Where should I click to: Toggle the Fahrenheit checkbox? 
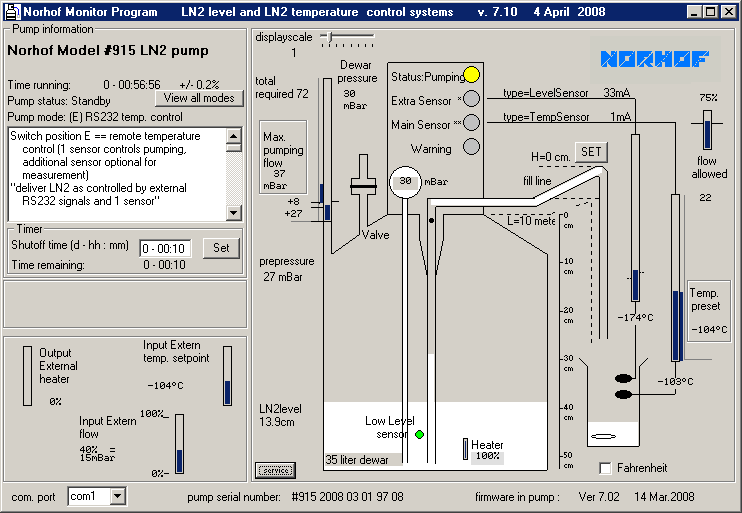point(605,468)
